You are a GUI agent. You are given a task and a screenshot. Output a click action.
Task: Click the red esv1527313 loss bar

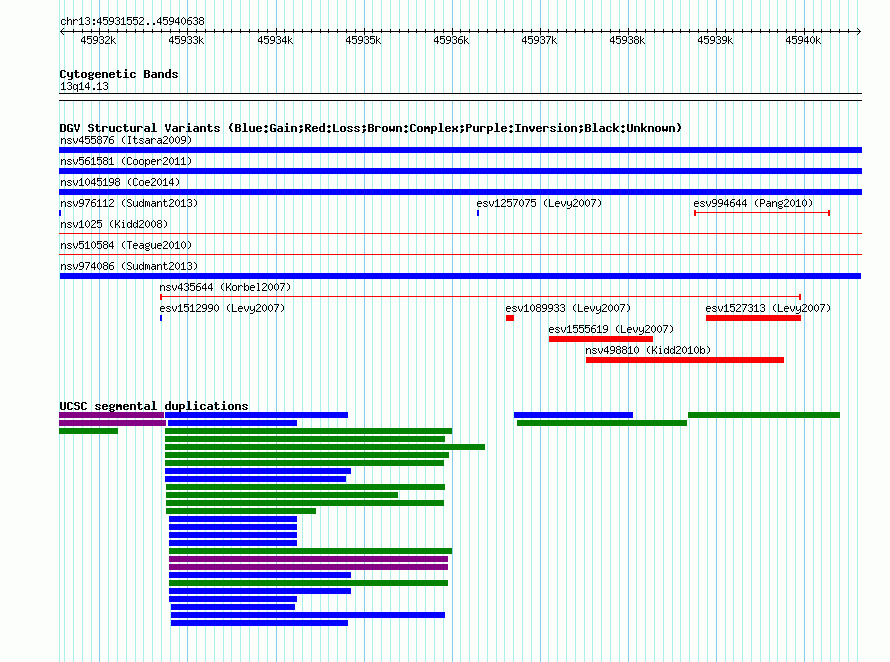pyautogui.click(x=753, y=318)
